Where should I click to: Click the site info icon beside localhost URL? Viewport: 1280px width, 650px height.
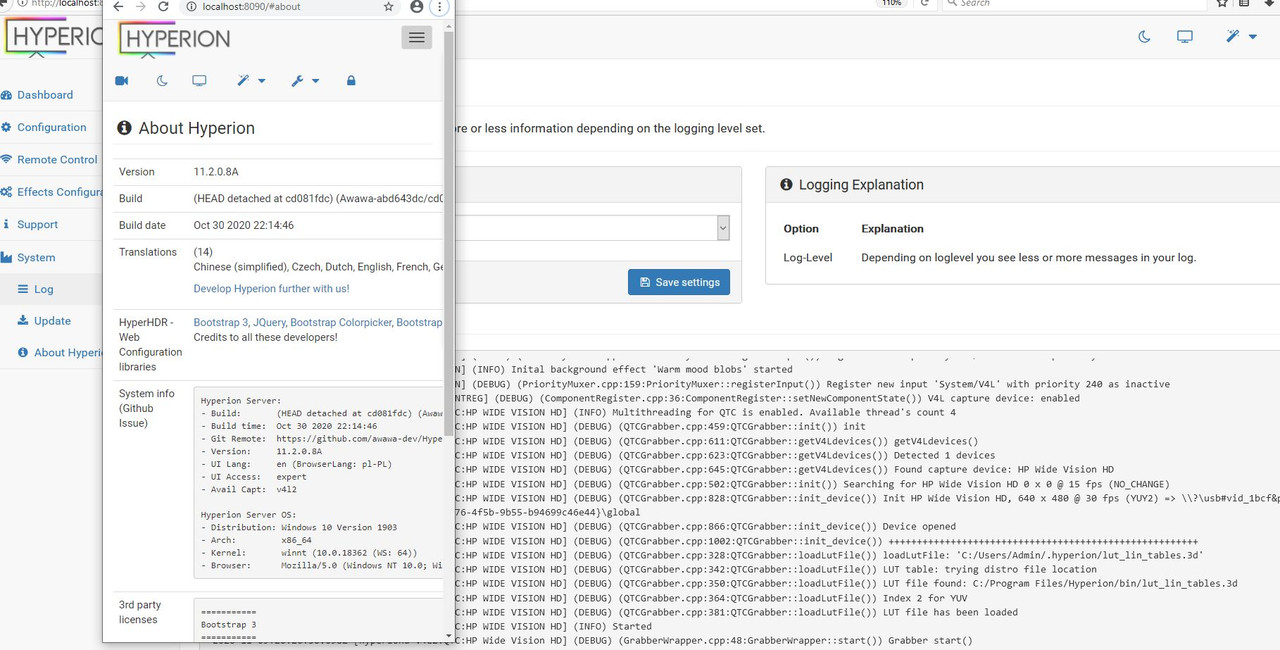point(191,7)
